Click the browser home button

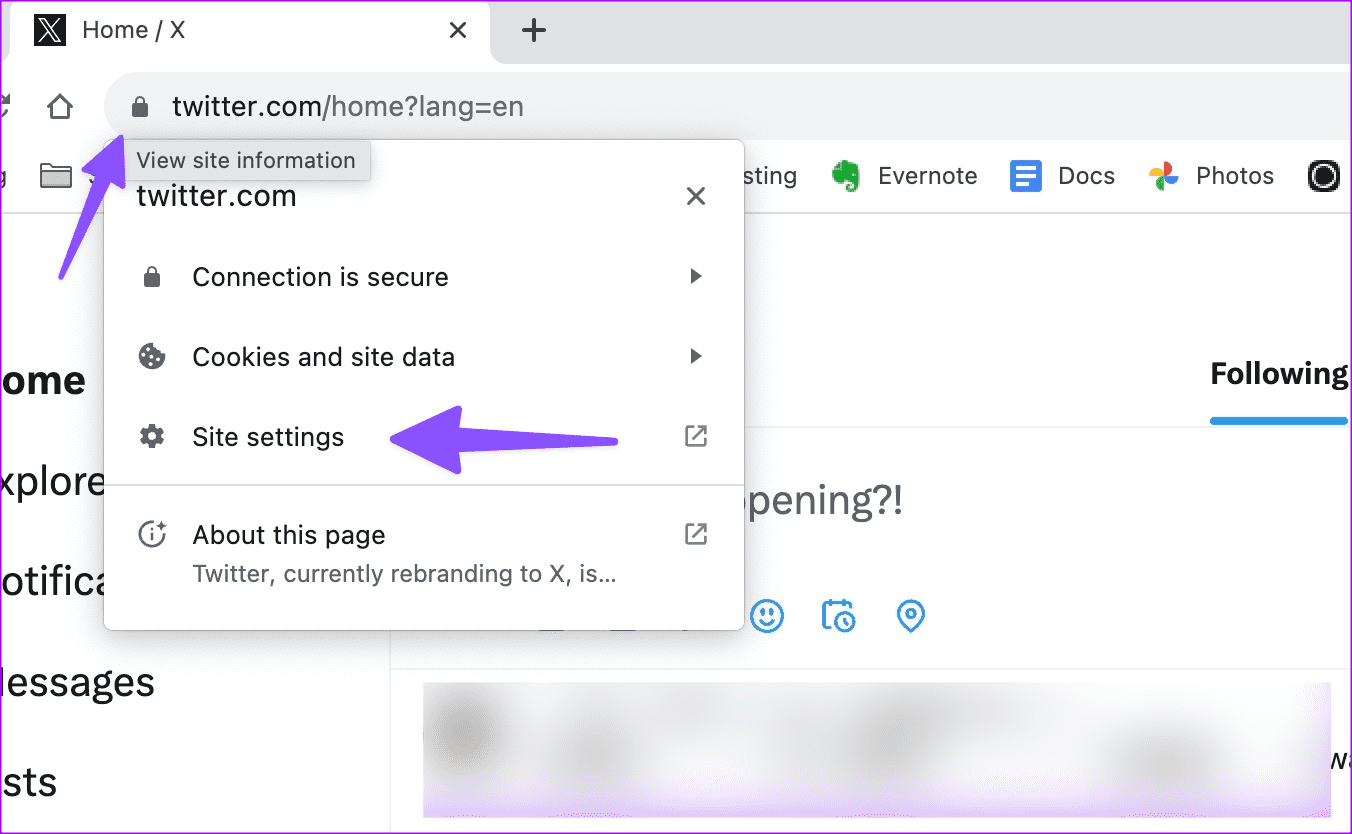click(x=59, y=106)
